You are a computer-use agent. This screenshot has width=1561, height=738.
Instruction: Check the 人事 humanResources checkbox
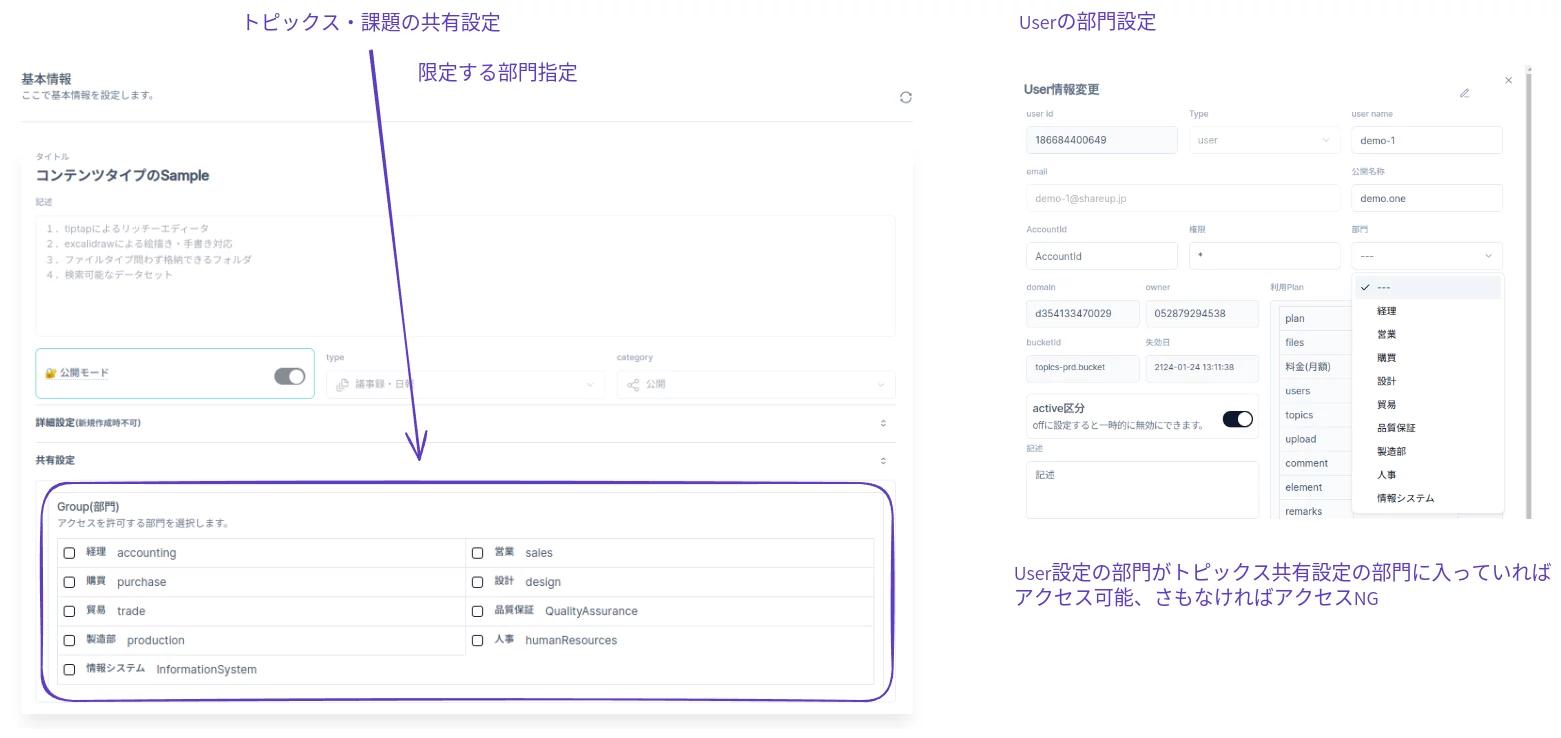[477, 640]
